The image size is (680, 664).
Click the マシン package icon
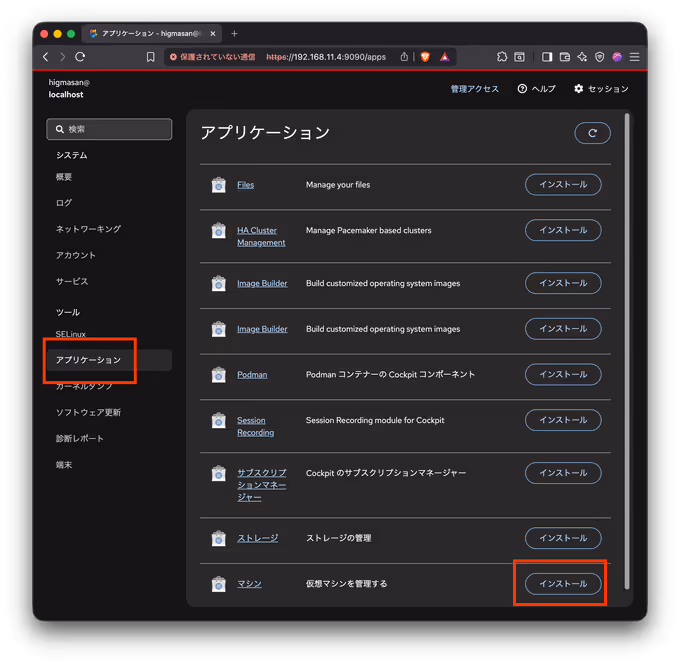coord(219,584)
